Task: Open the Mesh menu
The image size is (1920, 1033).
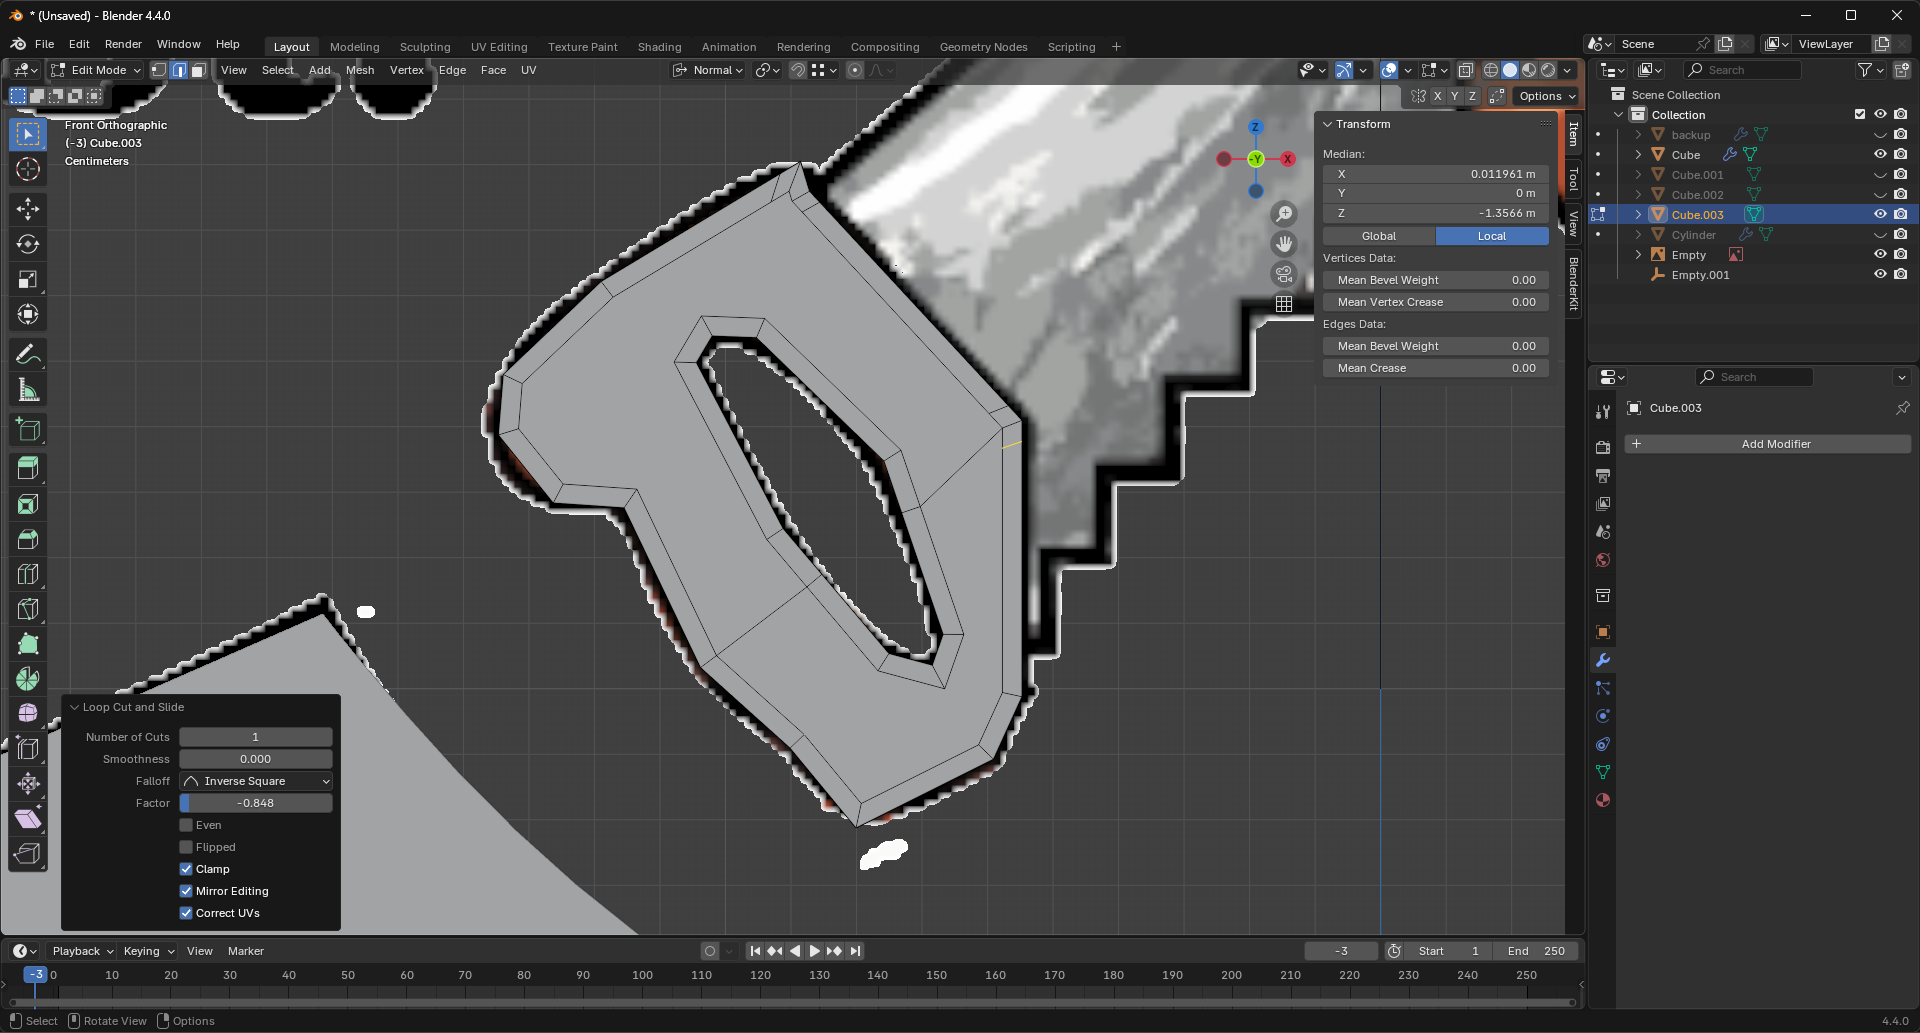Action: coord(360,70)
